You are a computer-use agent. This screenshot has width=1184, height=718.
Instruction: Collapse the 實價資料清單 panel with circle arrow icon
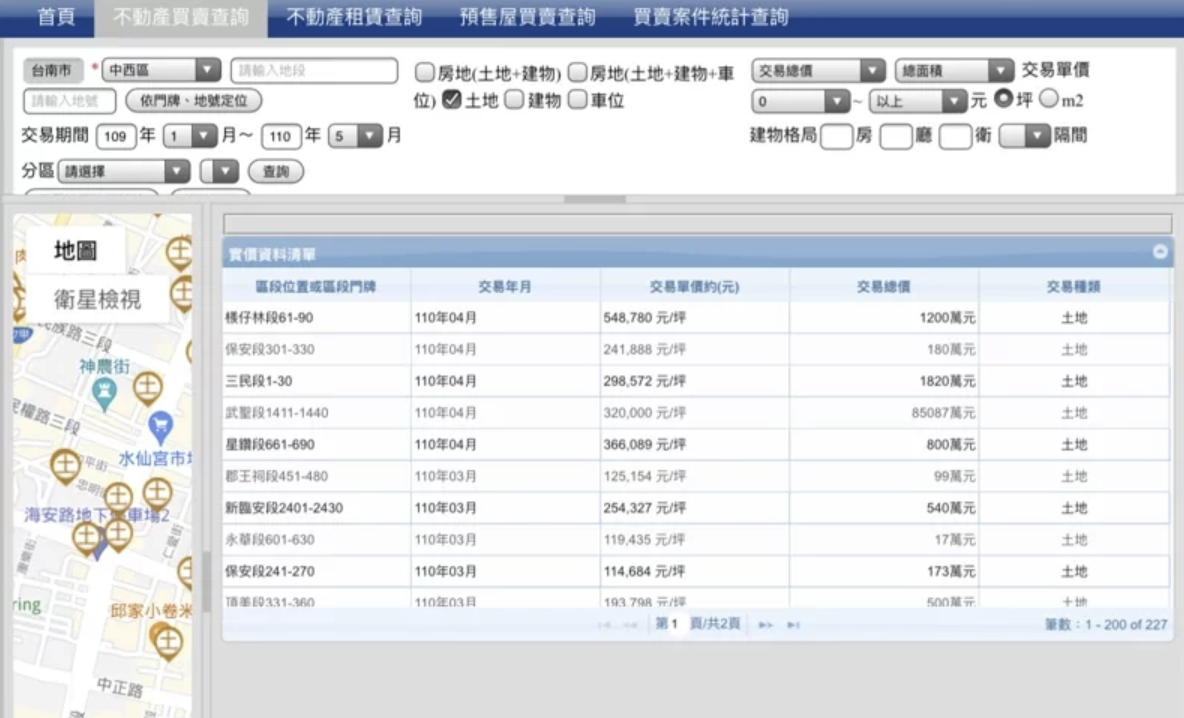pyautogui.click(x=1160, y=252)
